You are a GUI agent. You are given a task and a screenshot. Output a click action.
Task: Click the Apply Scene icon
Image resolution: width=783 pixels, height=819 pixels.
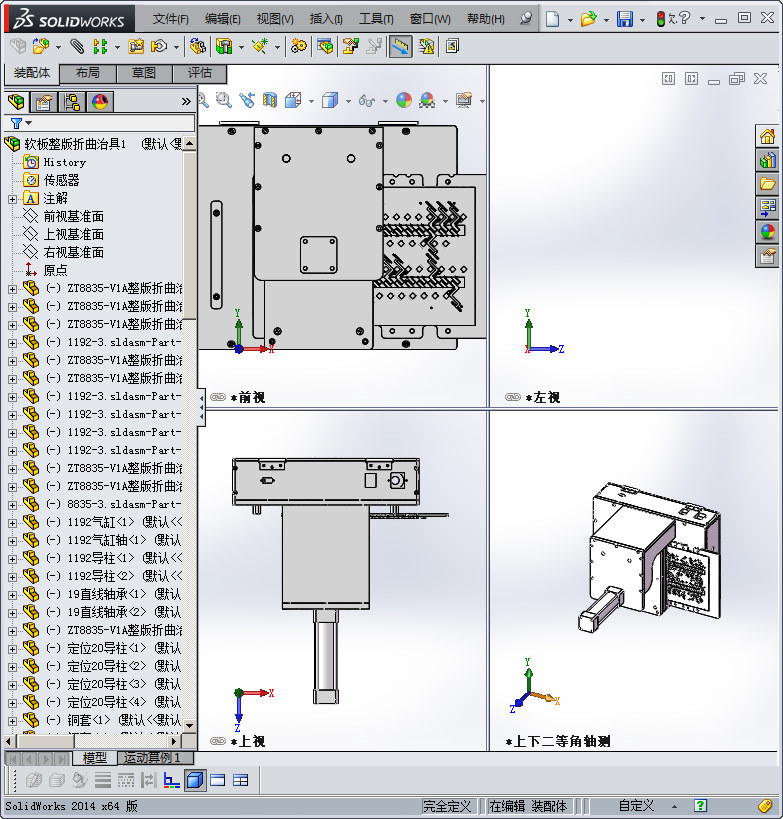pos(427,100)
